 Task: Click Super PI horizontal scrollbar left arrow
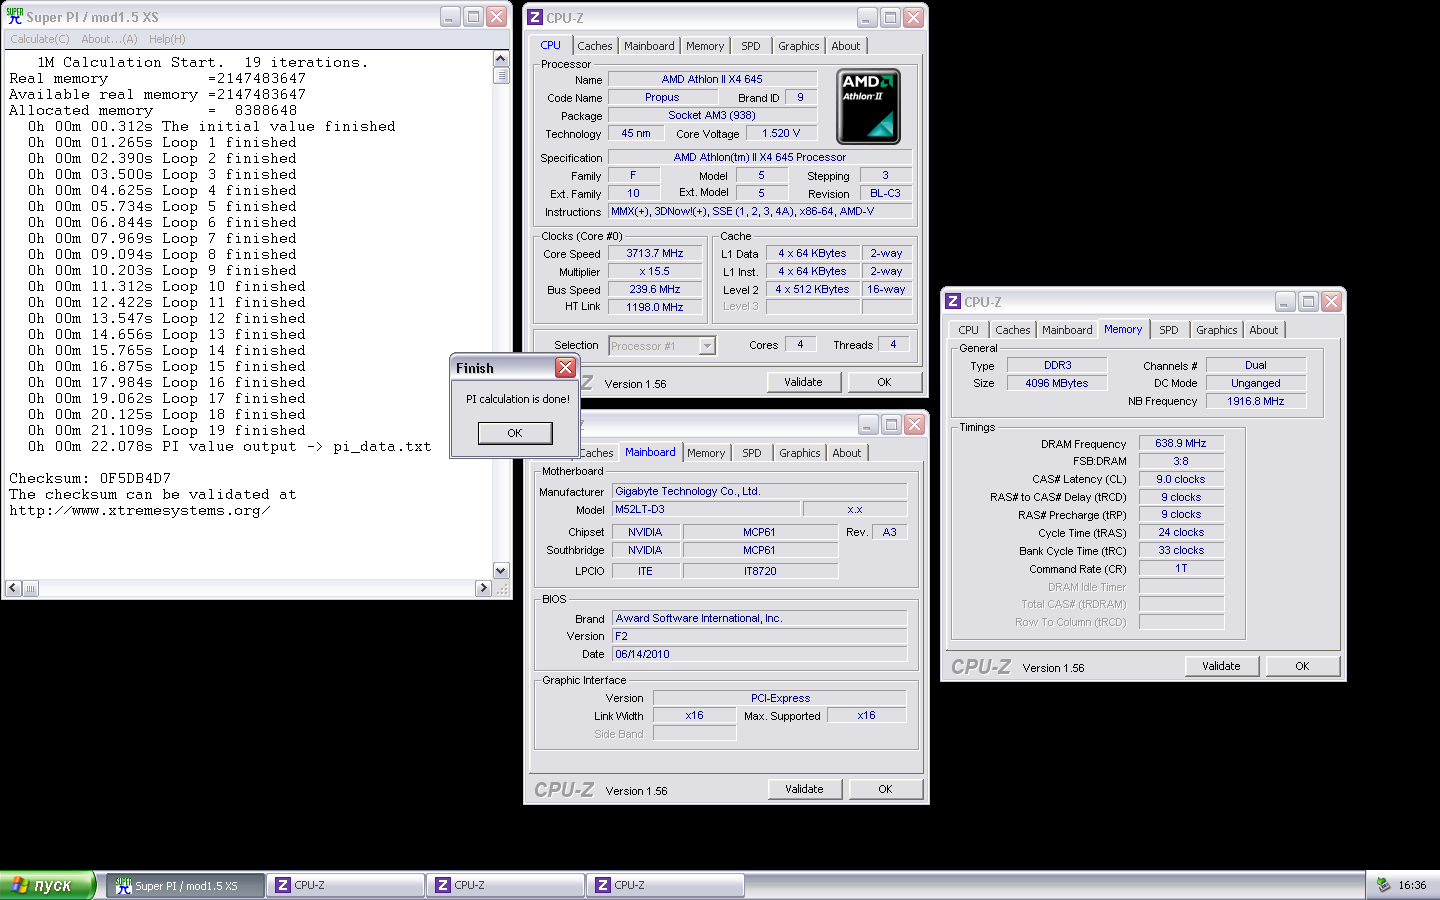tap(13, 588)
